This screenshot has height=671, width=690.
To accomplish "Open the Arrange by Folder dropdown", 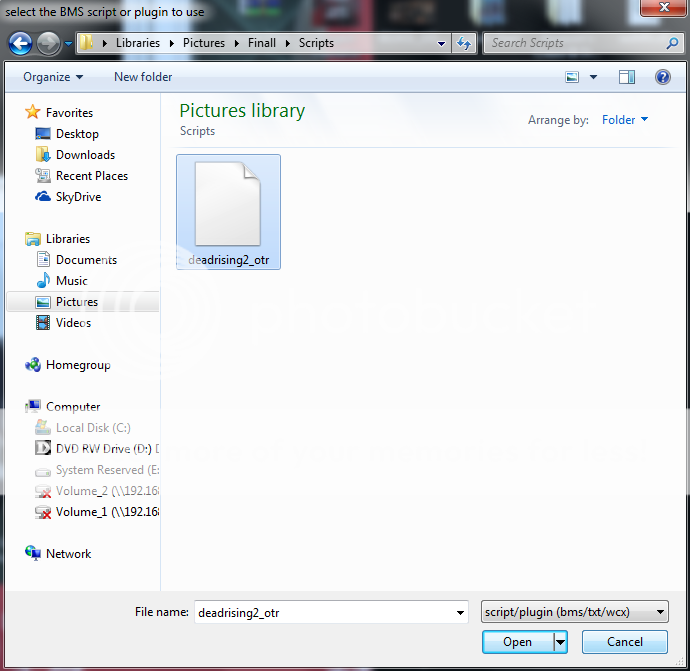I will [625, 120].
